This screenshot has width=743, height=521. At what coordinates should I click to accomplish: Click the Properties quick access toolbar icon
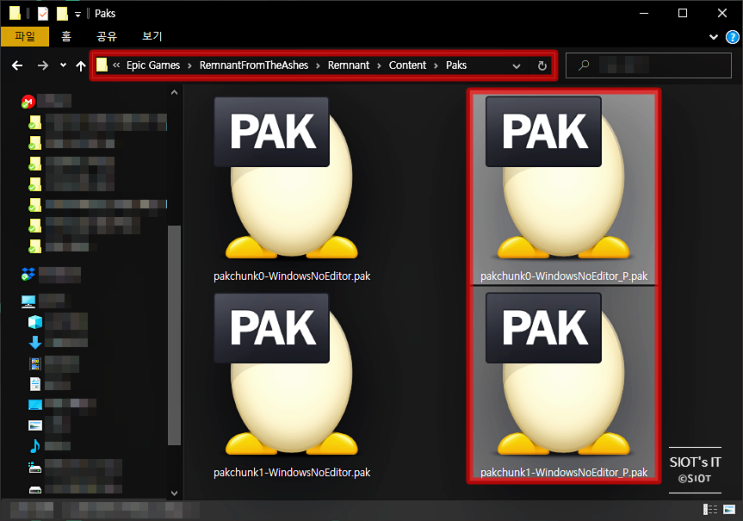coord(43,13)
